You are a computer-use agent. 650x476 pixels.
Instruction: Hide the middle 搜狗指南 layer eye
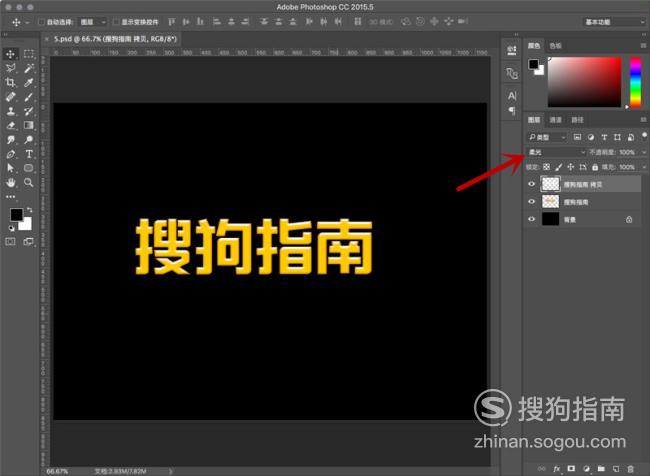coord(531,202)
